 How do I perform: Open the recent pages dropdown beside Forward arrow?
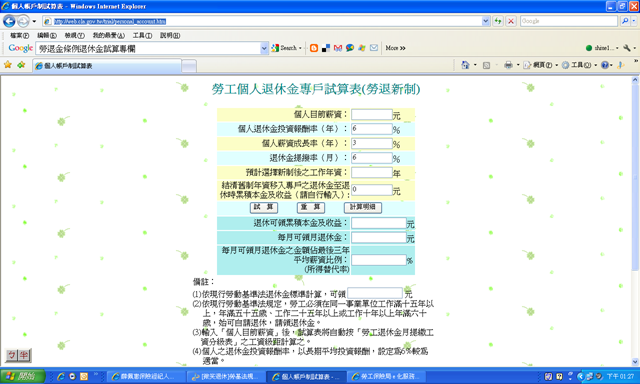tap(34, 21)
